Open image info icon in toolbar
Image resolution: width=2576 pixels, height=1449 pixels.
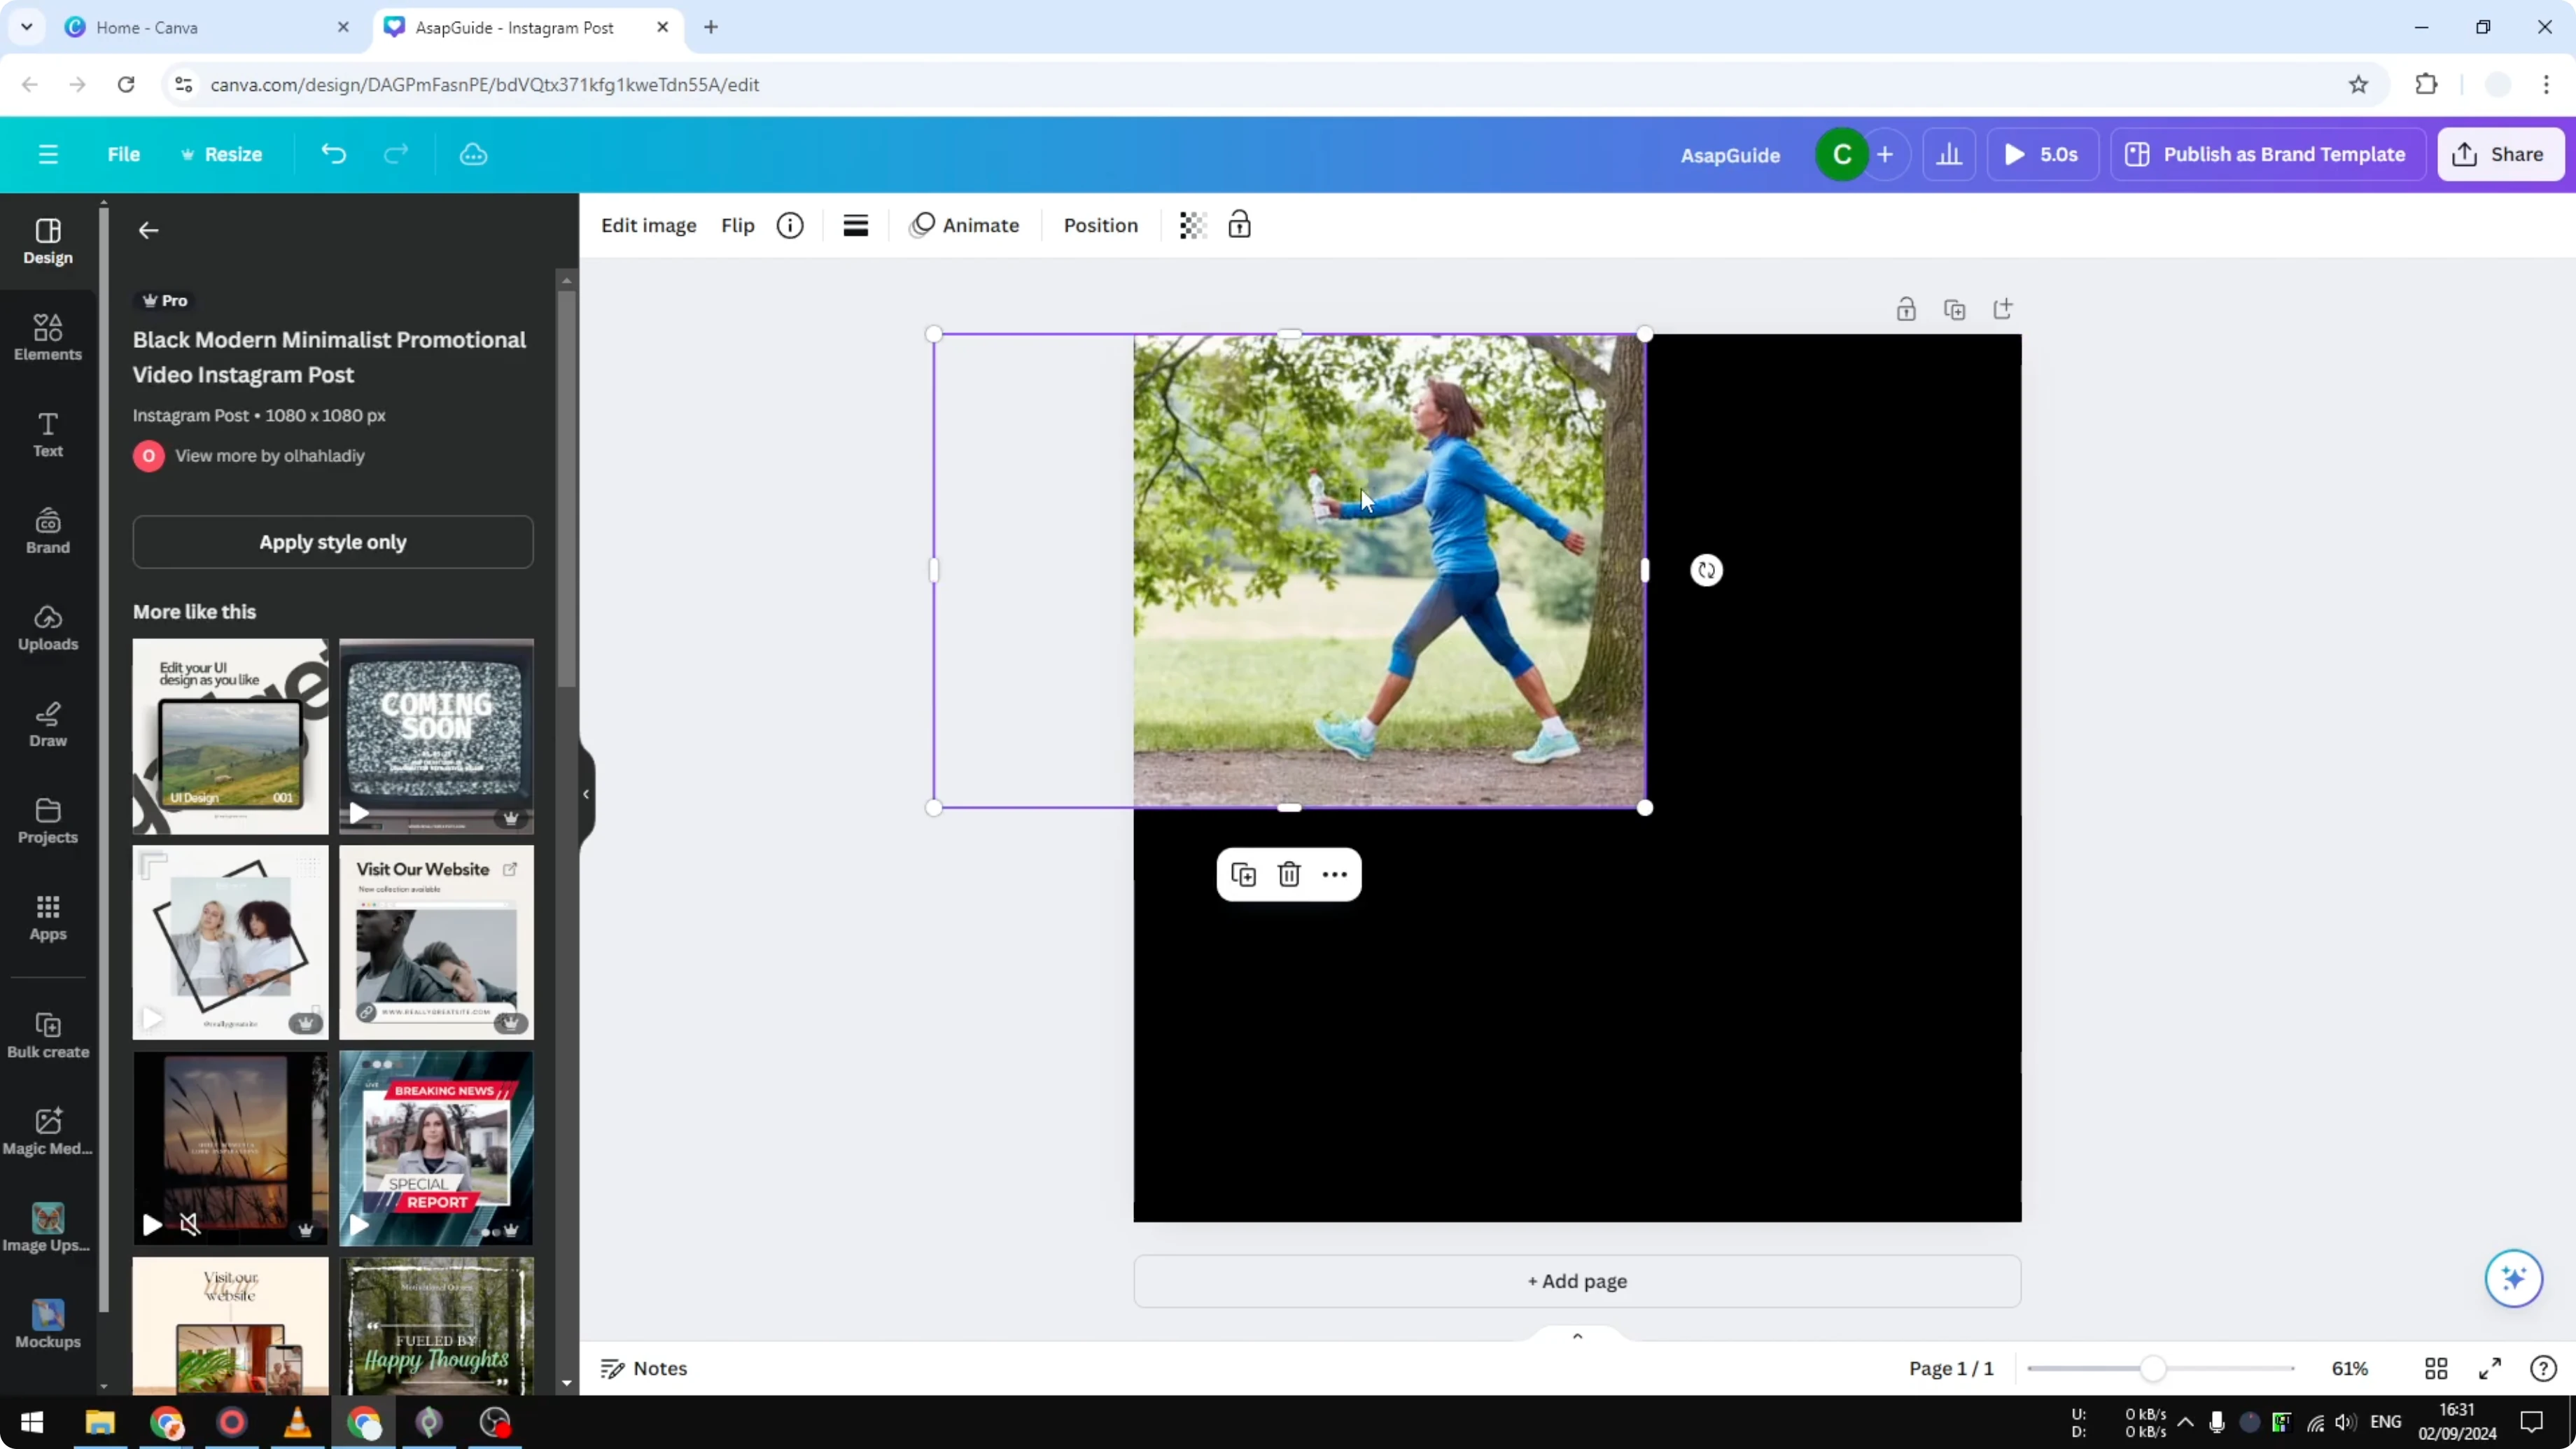(790, 226)
